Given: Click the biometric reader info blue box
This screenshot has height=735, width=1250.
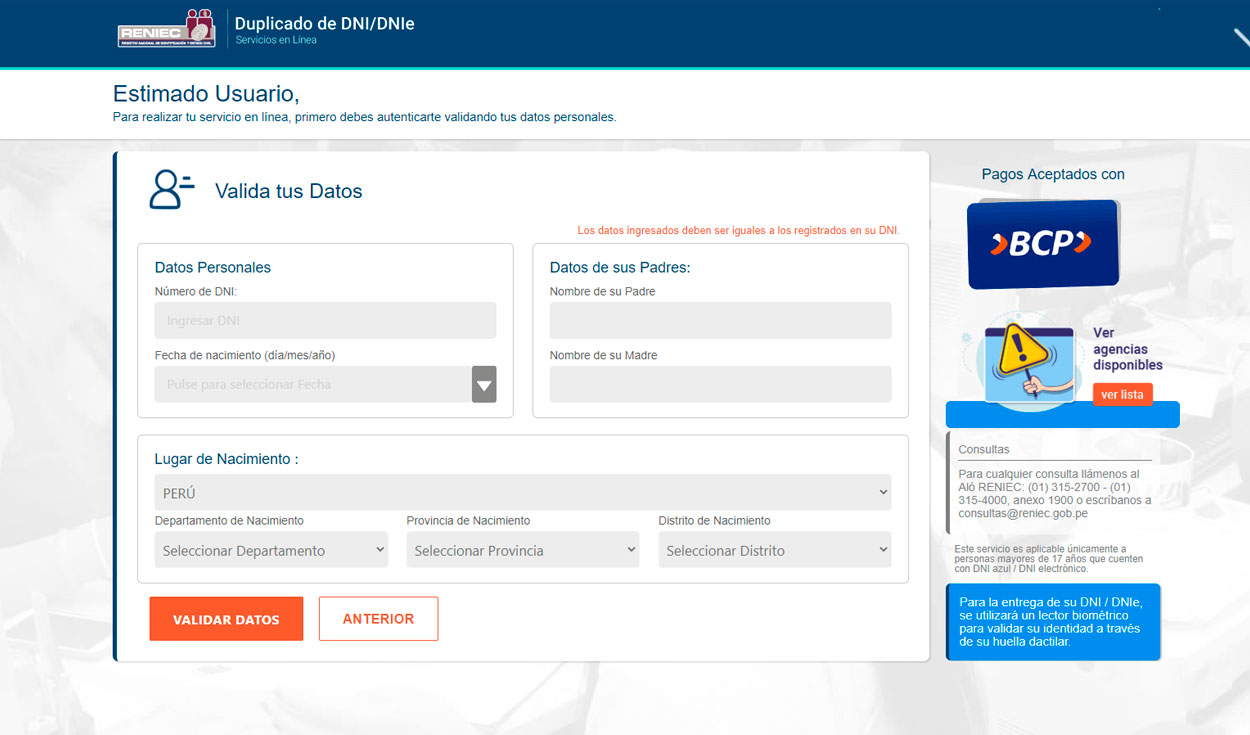Looking at the screenshot, I should tap(1053, 622).
